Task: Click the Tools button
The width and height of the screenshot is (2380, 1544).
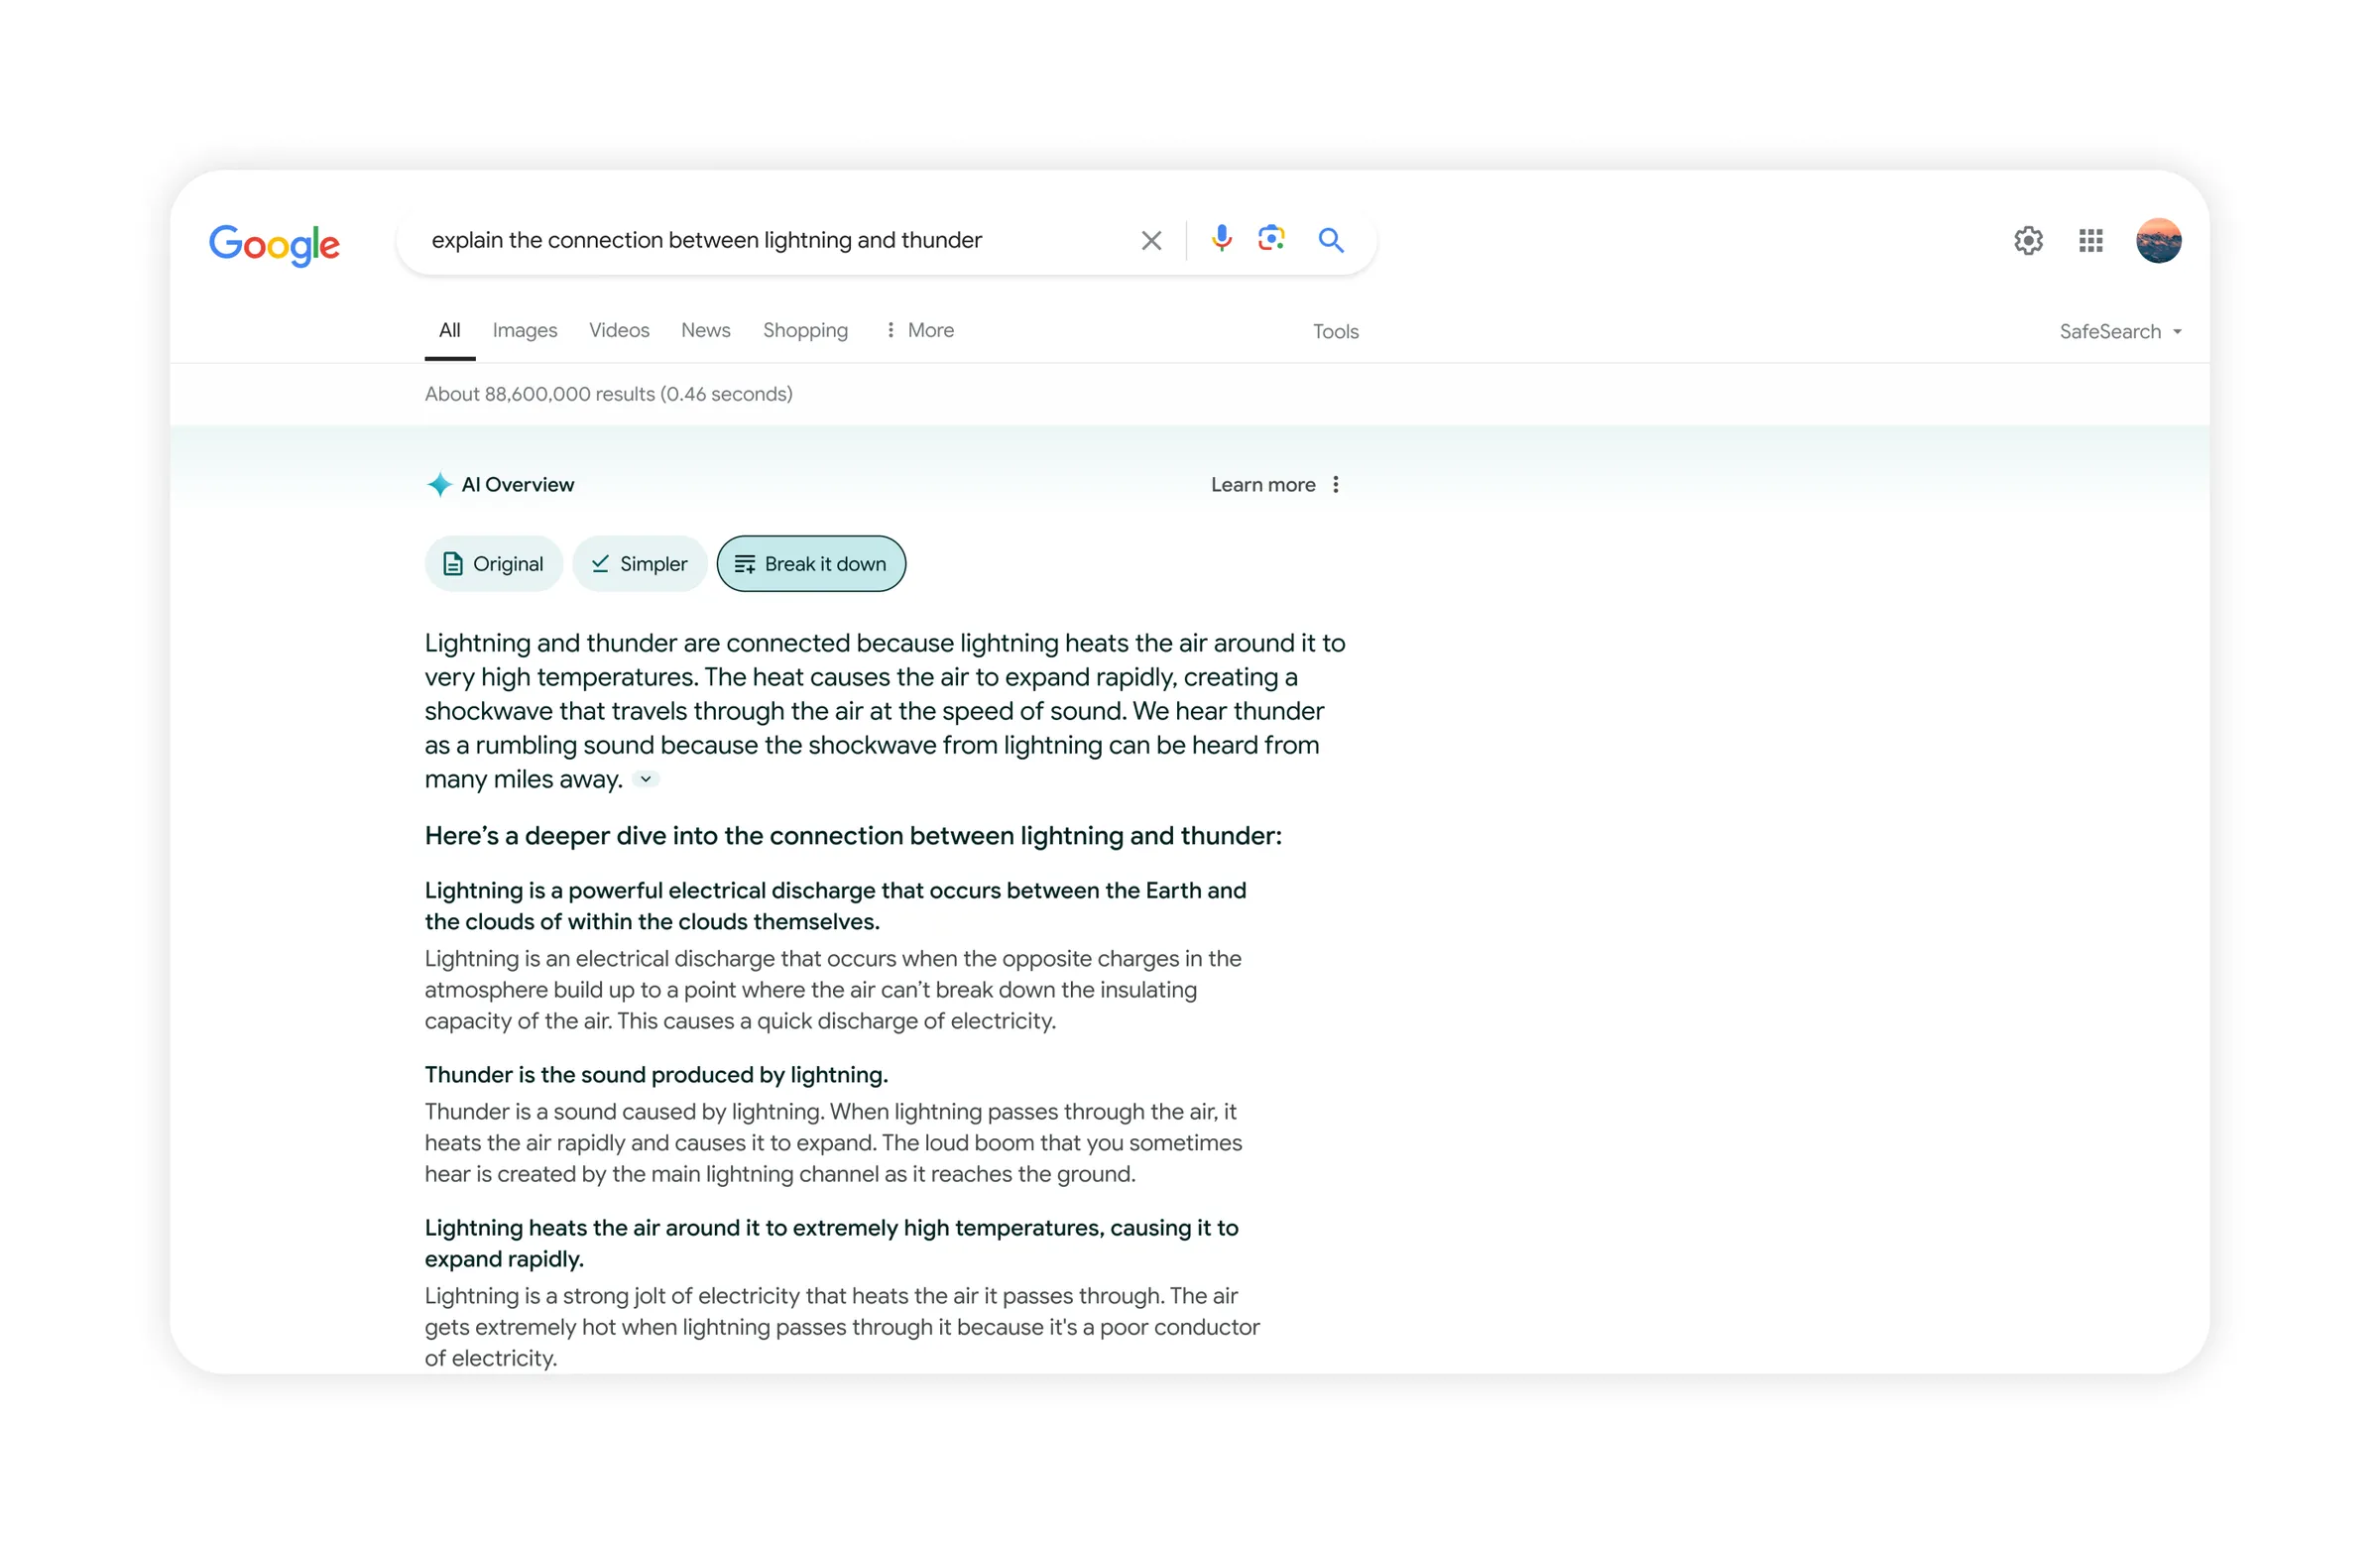Action: pos(1336,331)
